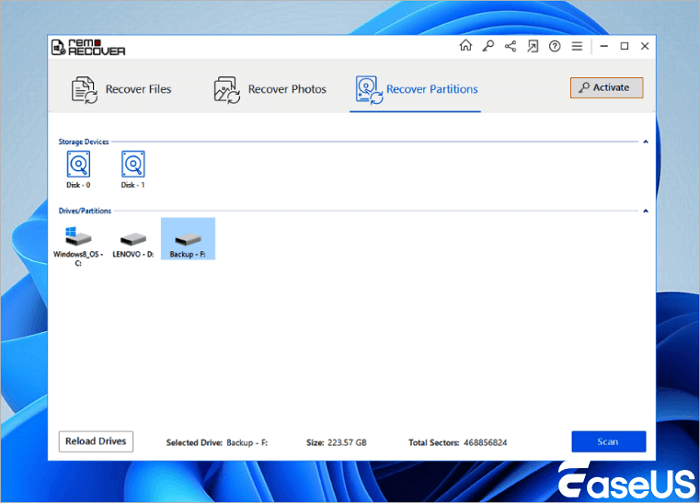Screen dimensions: 700x503
Task: Click the 'Total Sectors: 468856824' text
Action: 458,443
